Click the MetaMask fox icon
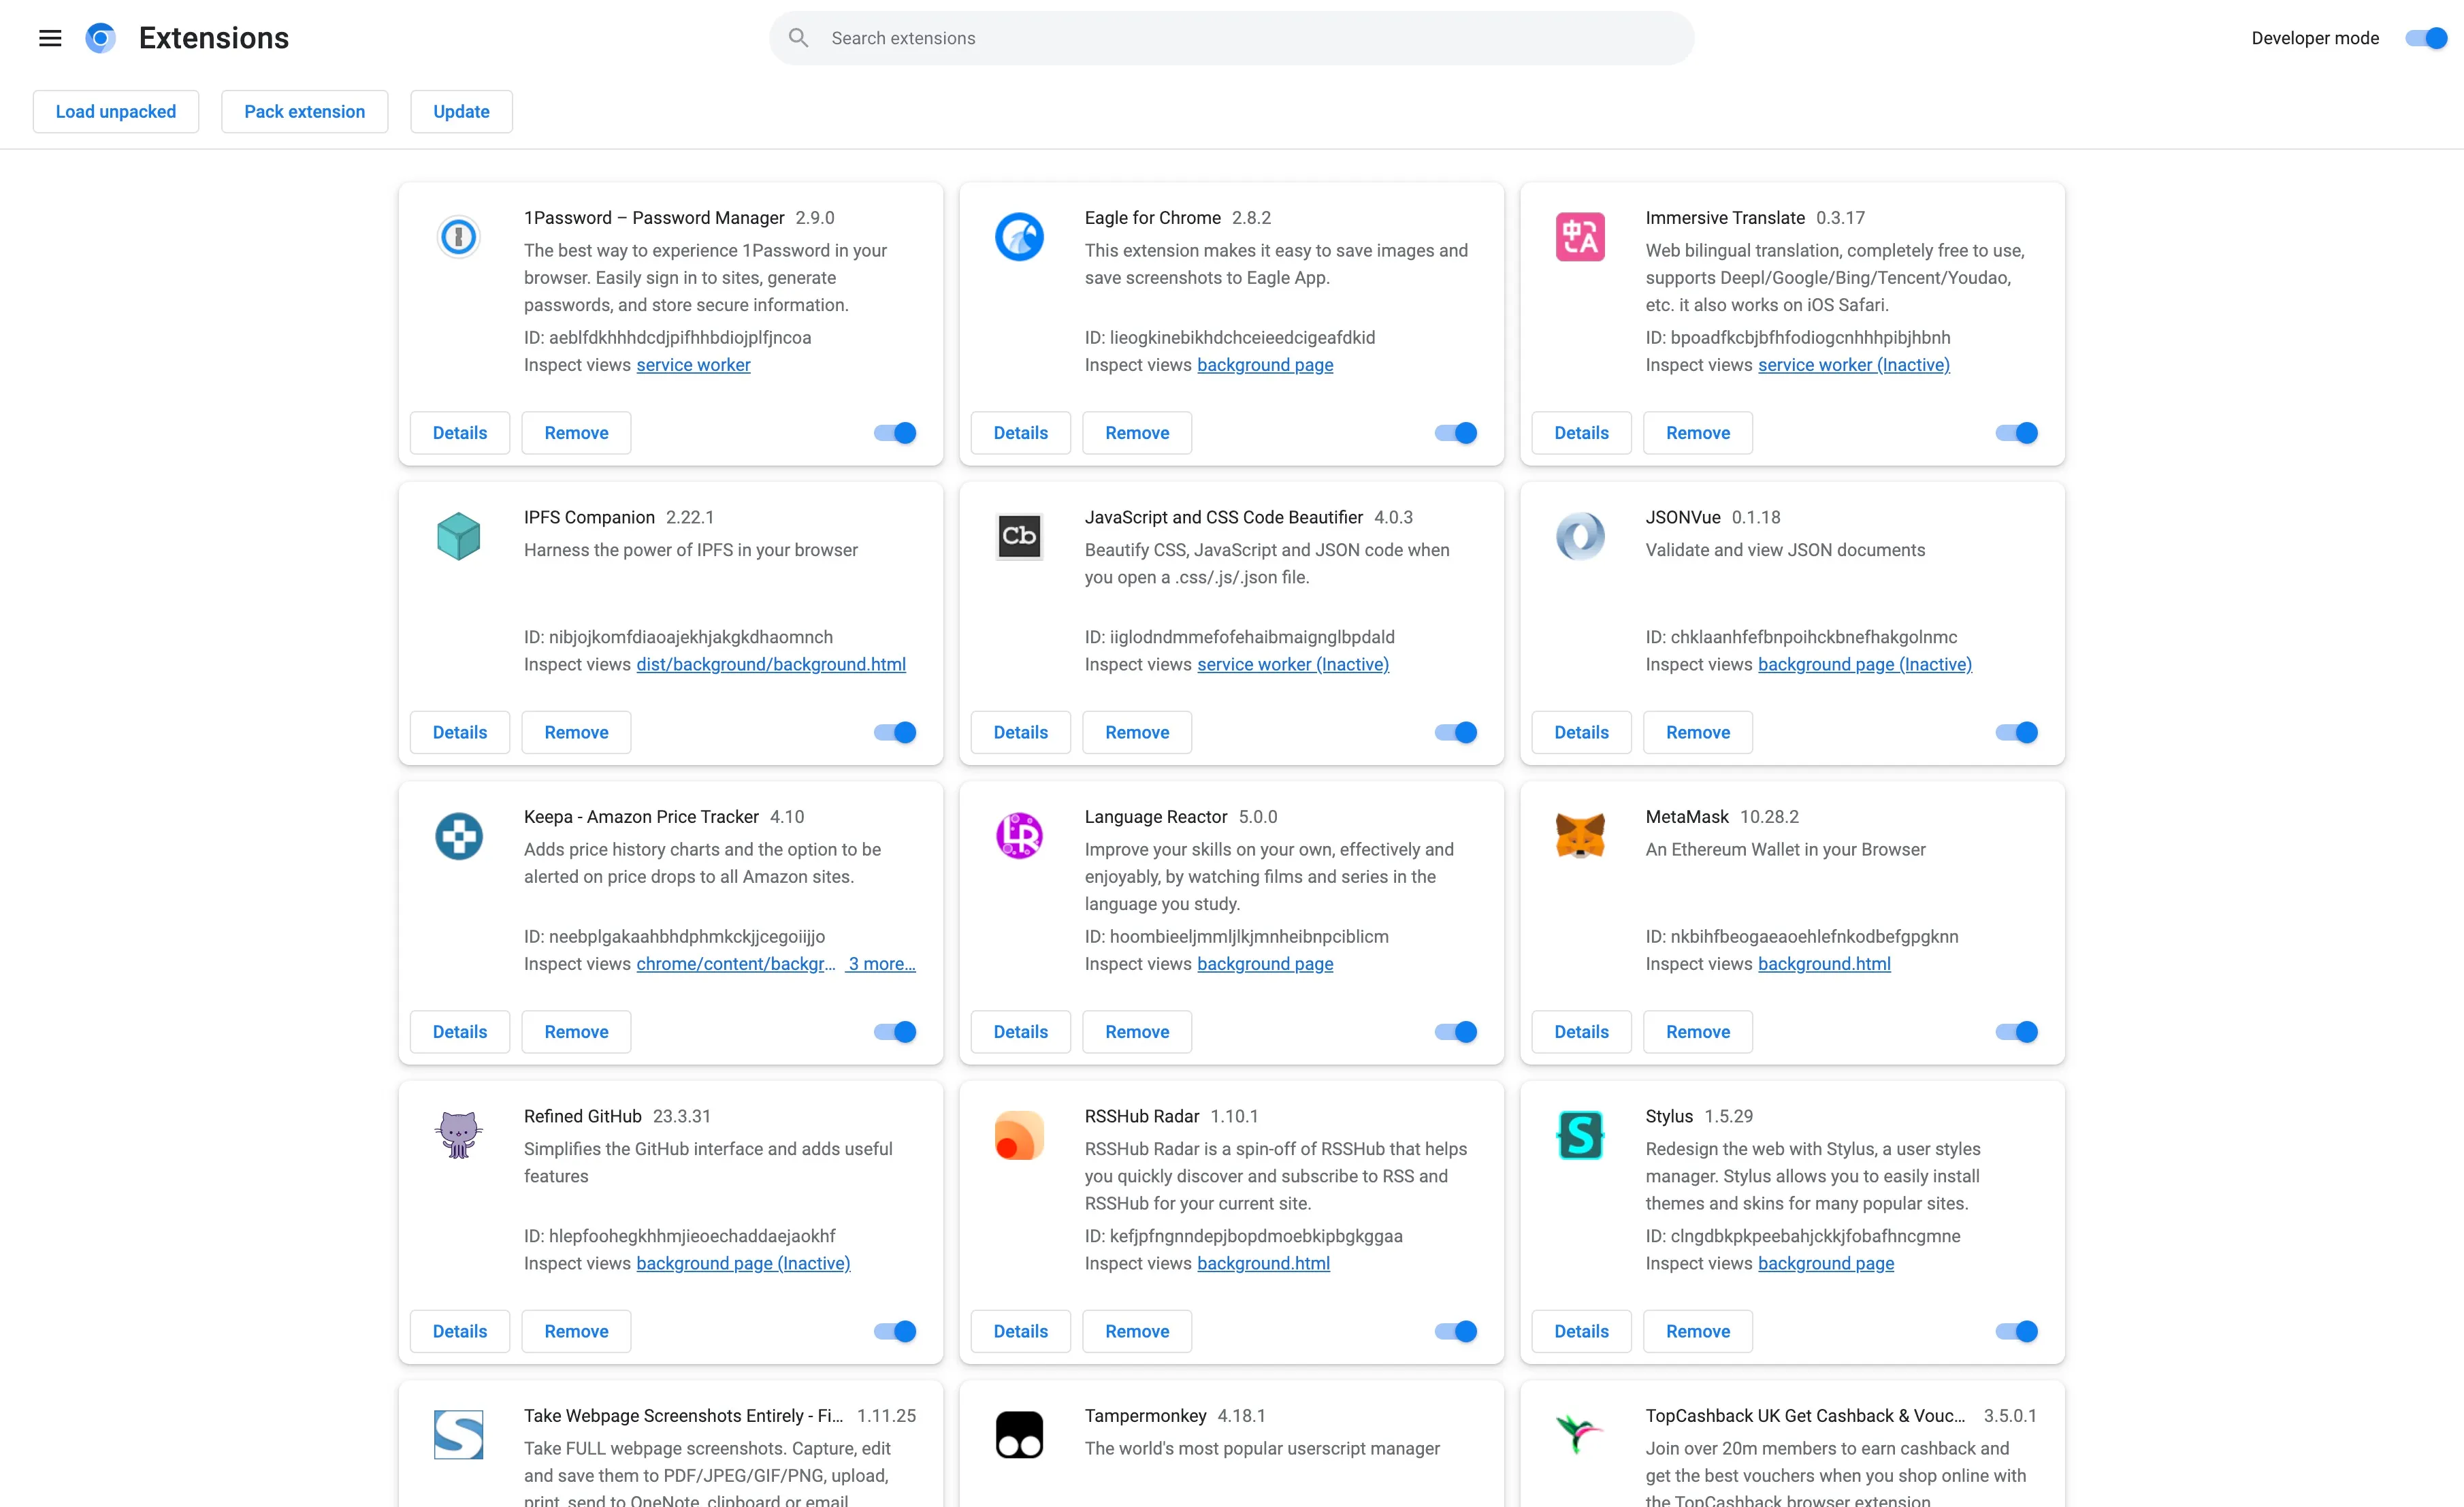Image resolution: width=2464 pixels, height=1507 pixels. click(1580, 835)
